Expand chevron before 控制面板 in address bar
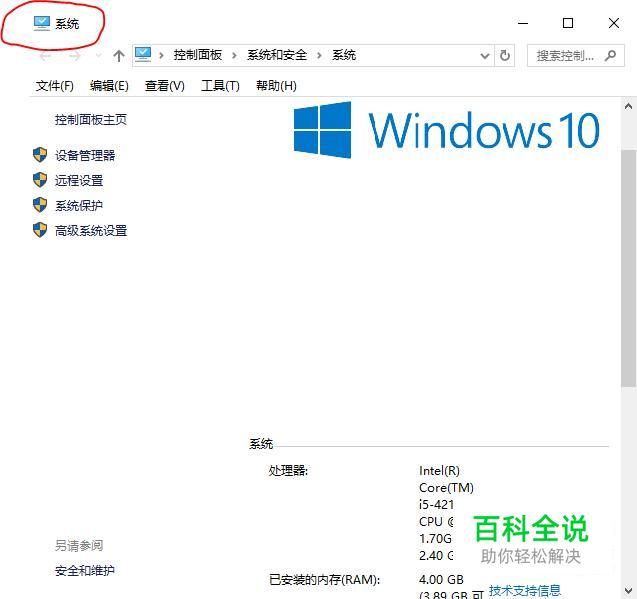The height and width of the screenshot is (599, 637). point(161,55)
